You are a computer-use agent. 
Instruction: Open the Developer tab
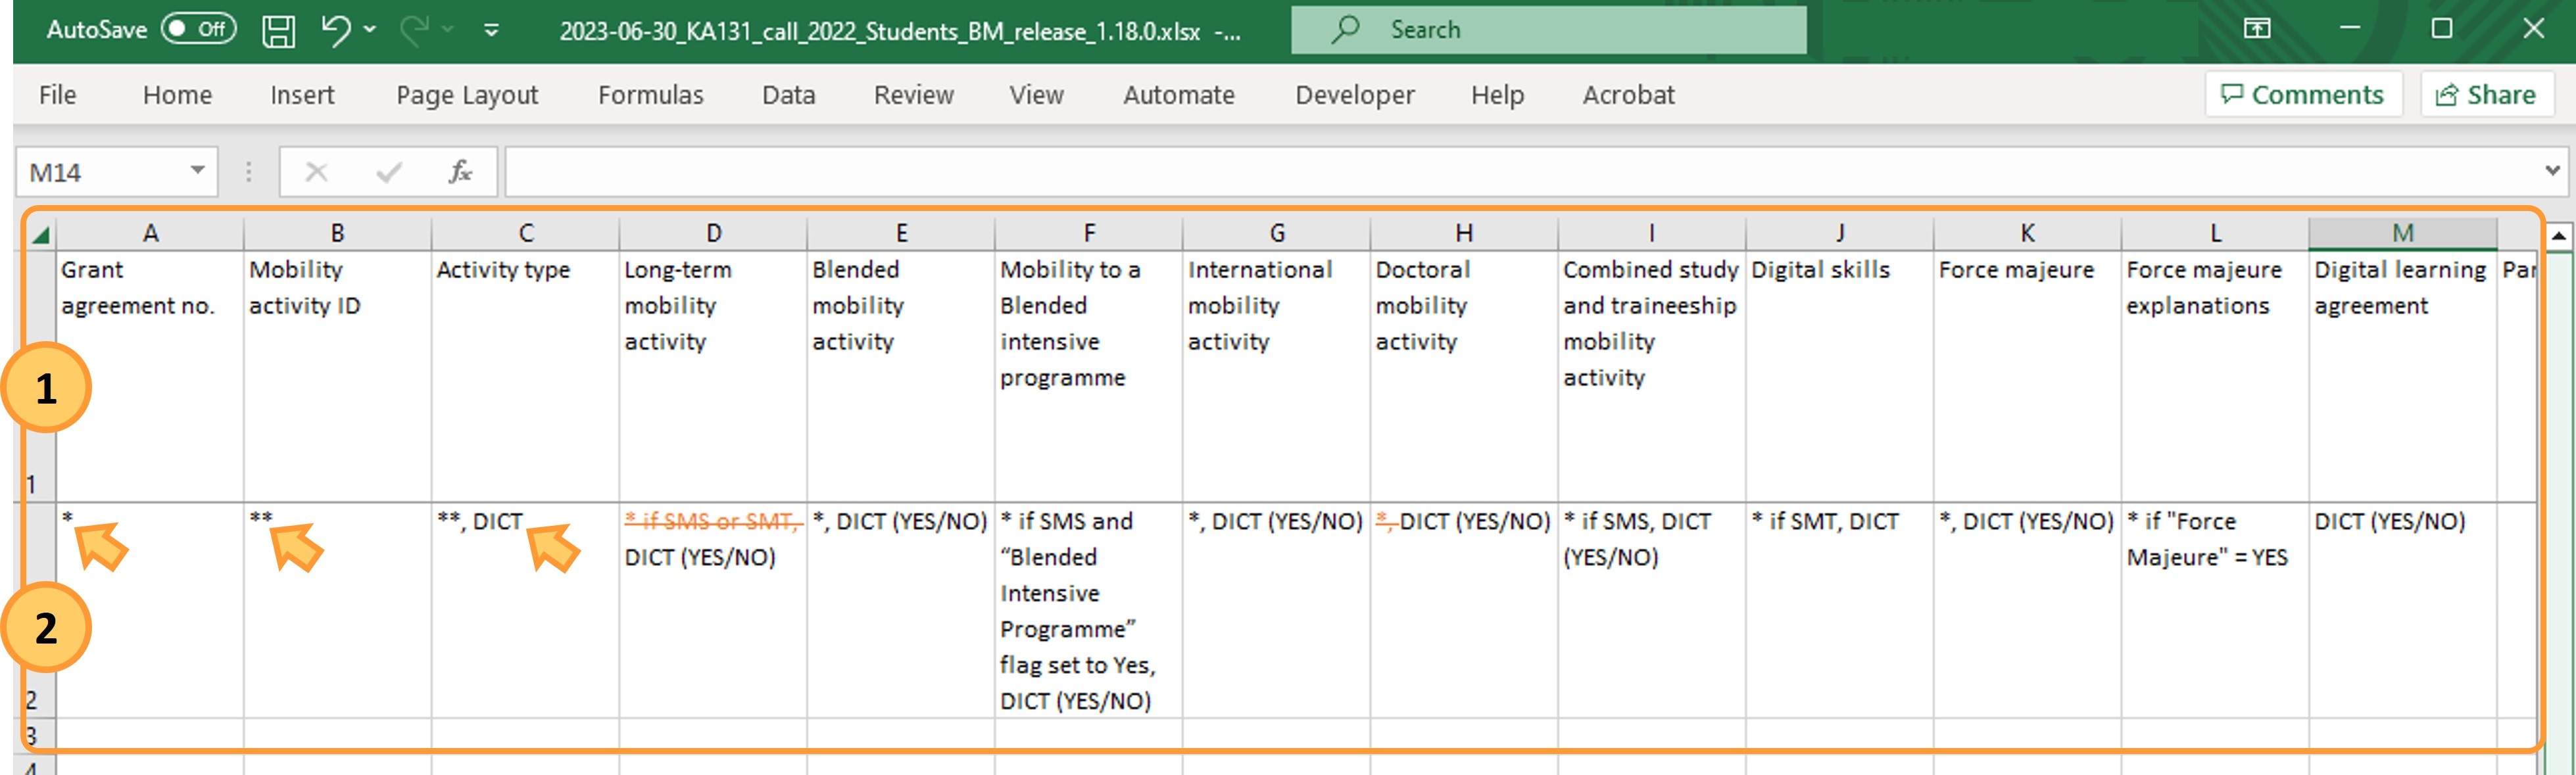click(1355, 95)
